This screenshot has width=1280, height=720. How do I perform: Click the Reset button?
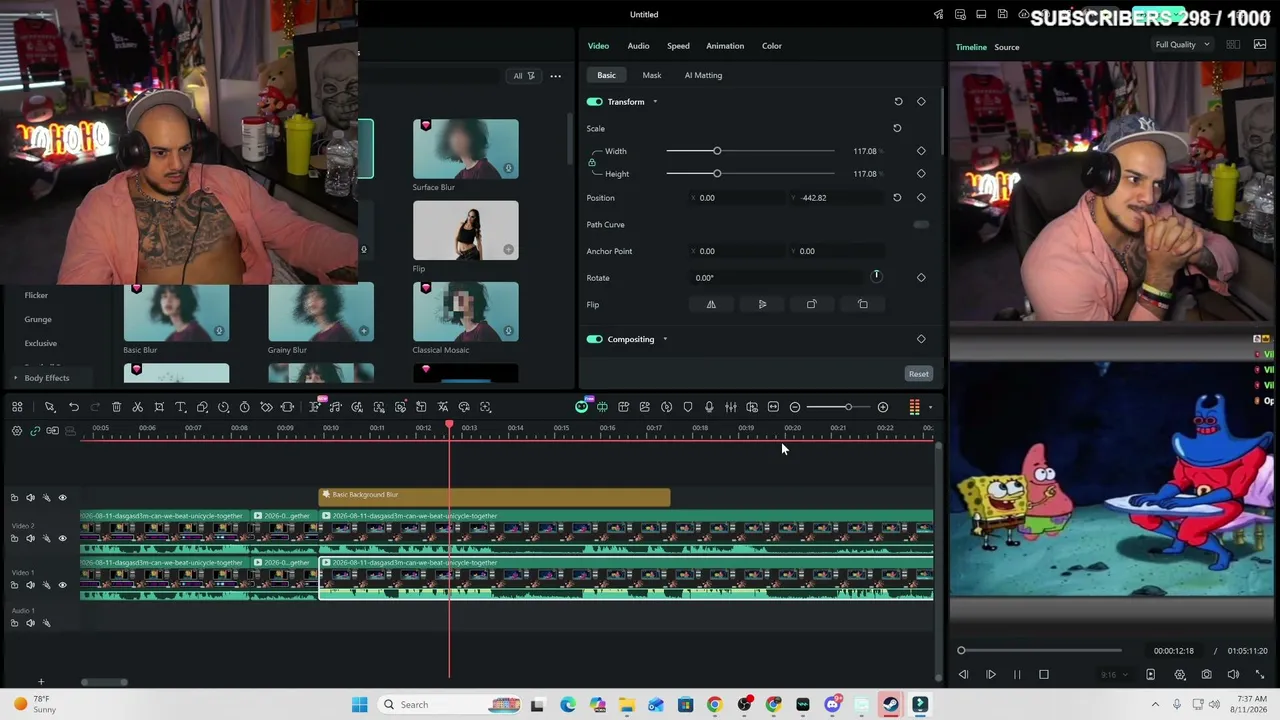tap(918, 374)
